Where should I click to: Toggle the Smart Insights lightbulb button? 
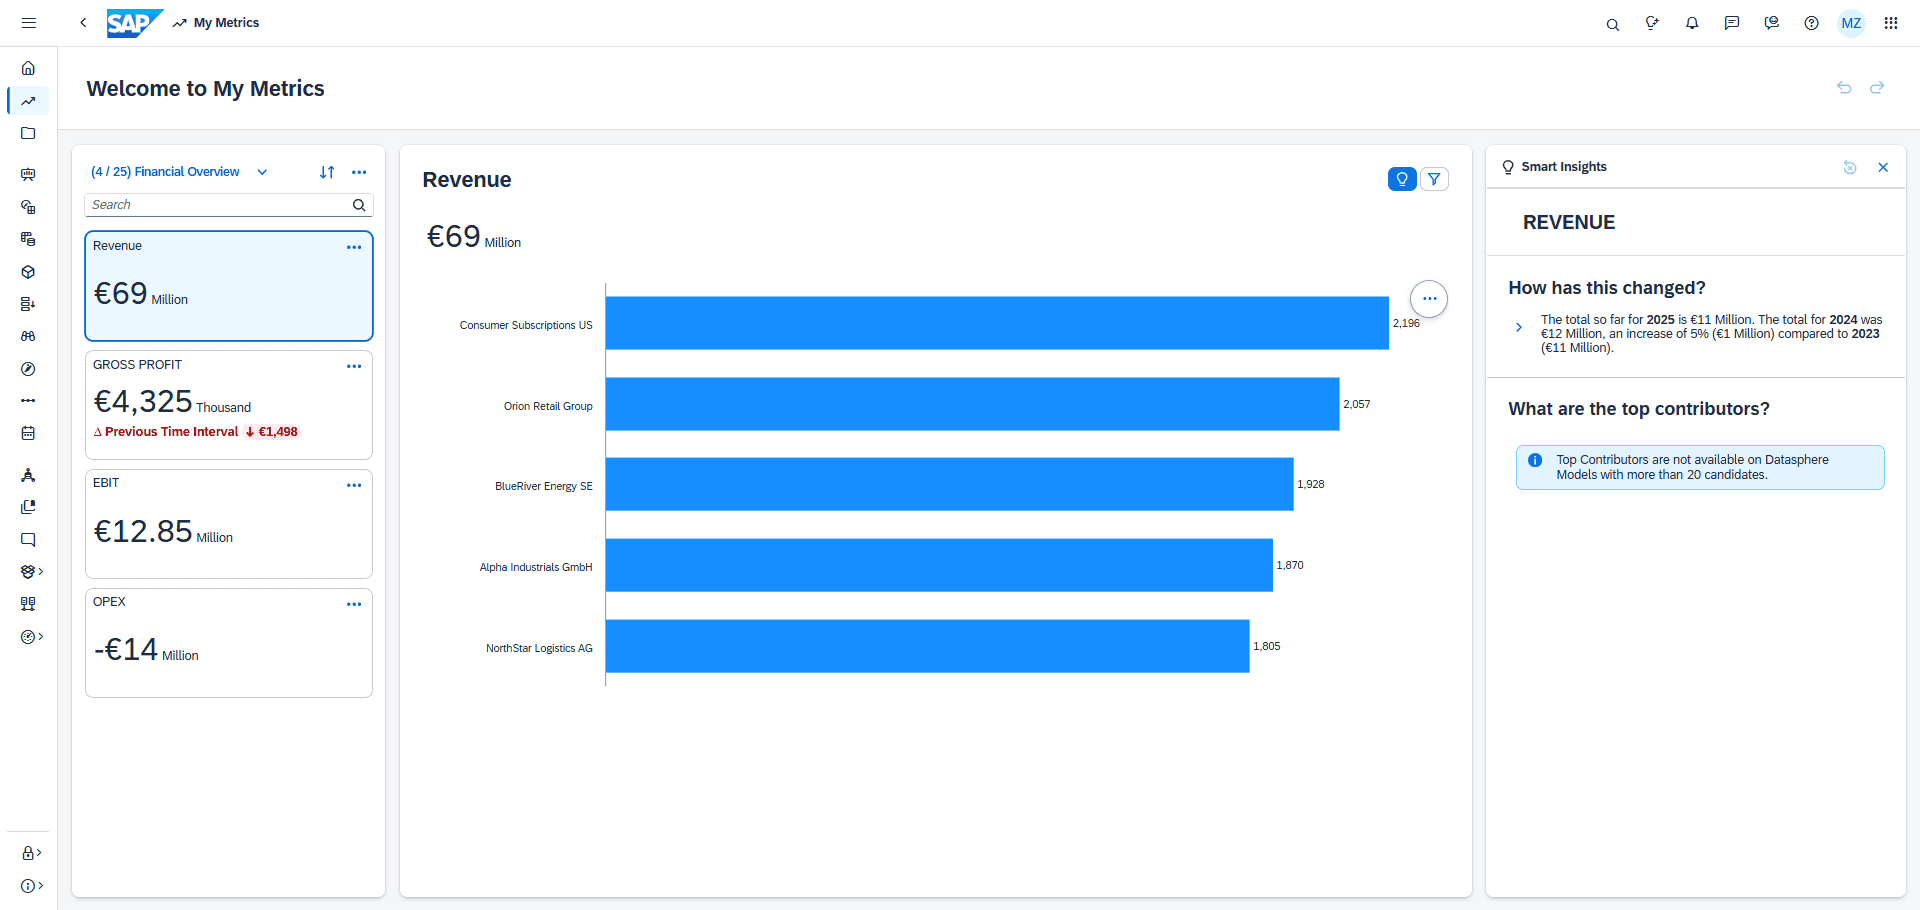[x=1402, y=179]
